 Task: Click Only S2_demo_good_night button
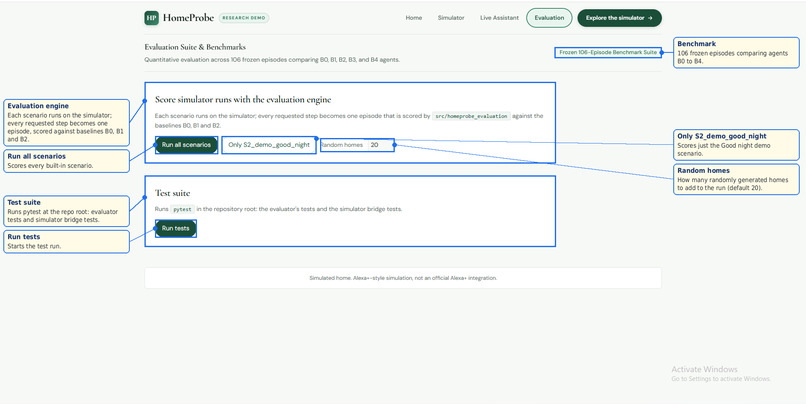point(269,145)
